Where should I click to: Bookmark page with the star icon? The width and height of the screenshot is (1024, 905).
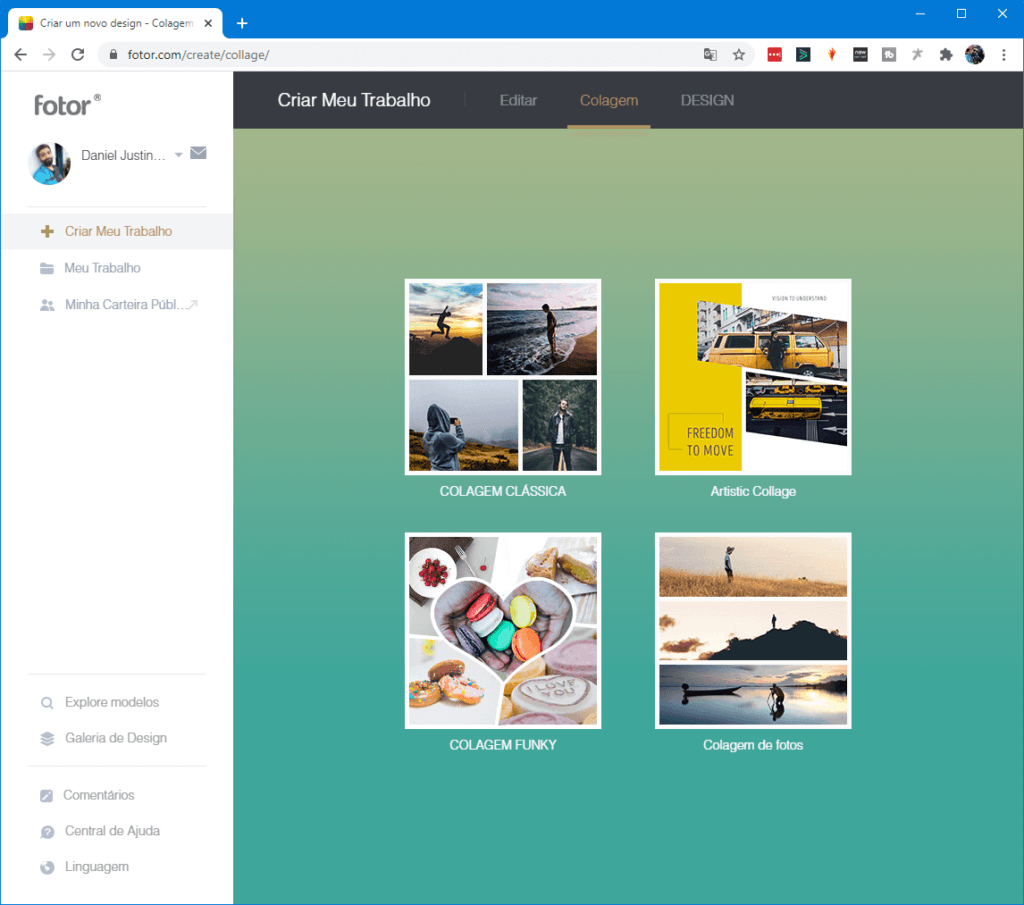[739, 55]
